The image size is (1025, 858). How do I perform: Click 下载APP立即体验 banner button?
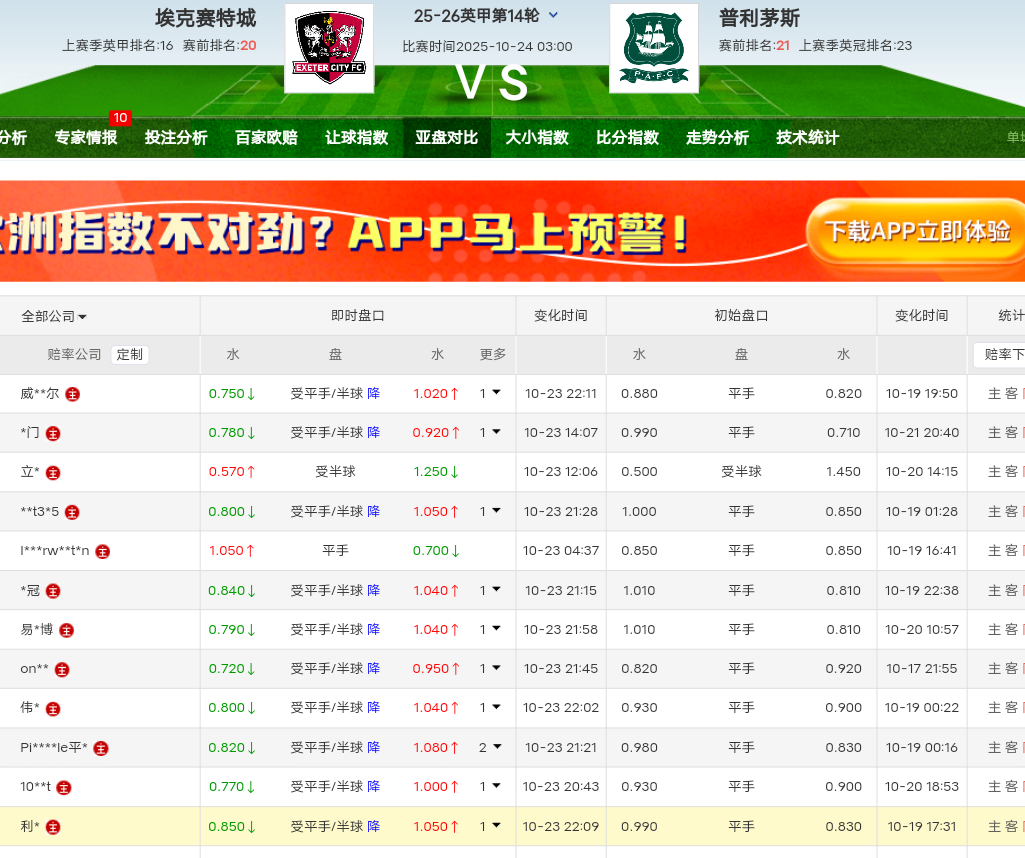point(916,232)
